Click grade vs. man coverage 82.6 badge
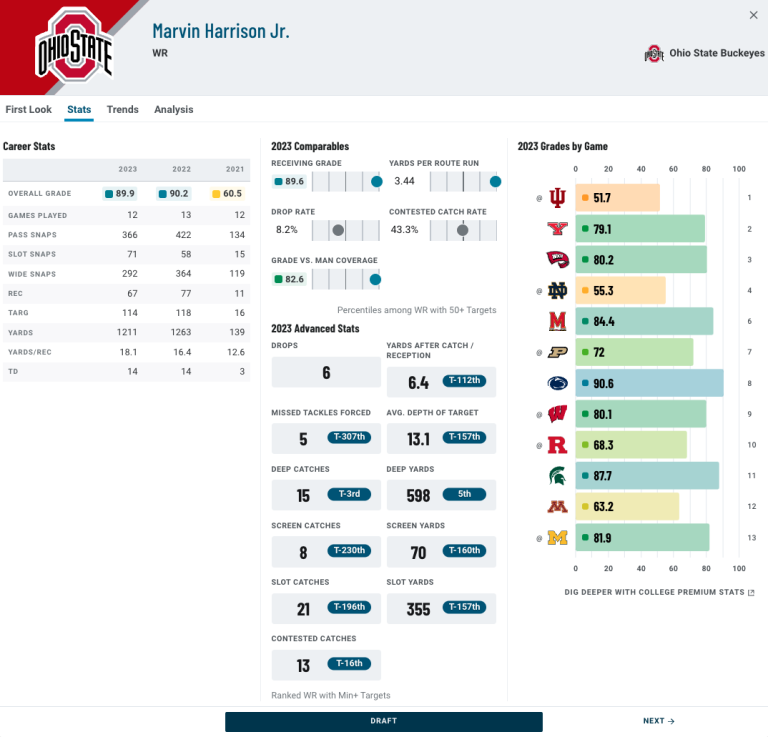Screen dimensions: 768x737 pyautogui.click(x=289, y=279)
